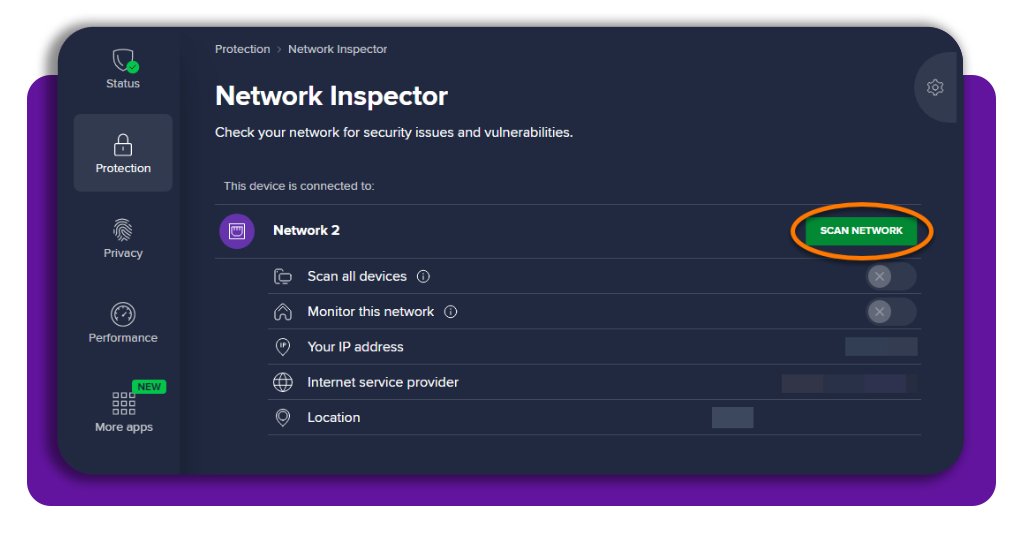Click the blurred Internet service provider value
This screenshot has height=536, width=1024.
(850, 383)
